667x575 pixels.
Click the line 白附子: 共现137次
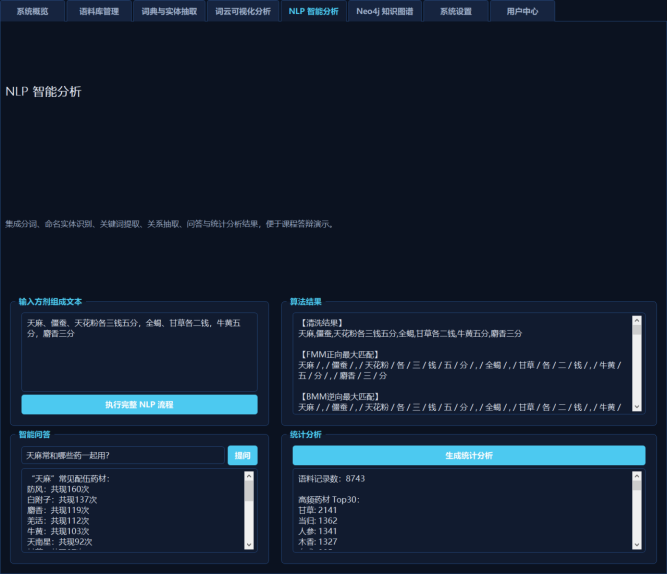[62, 500]
